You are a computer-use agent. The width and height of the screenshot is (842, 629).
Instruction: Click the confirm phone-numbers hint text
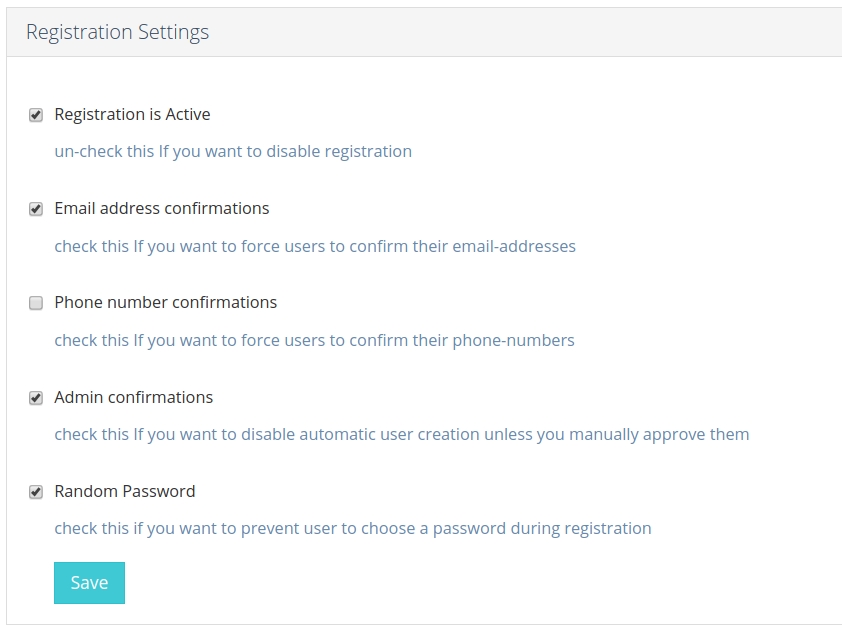pyautogui.click(x=314, y=340)
